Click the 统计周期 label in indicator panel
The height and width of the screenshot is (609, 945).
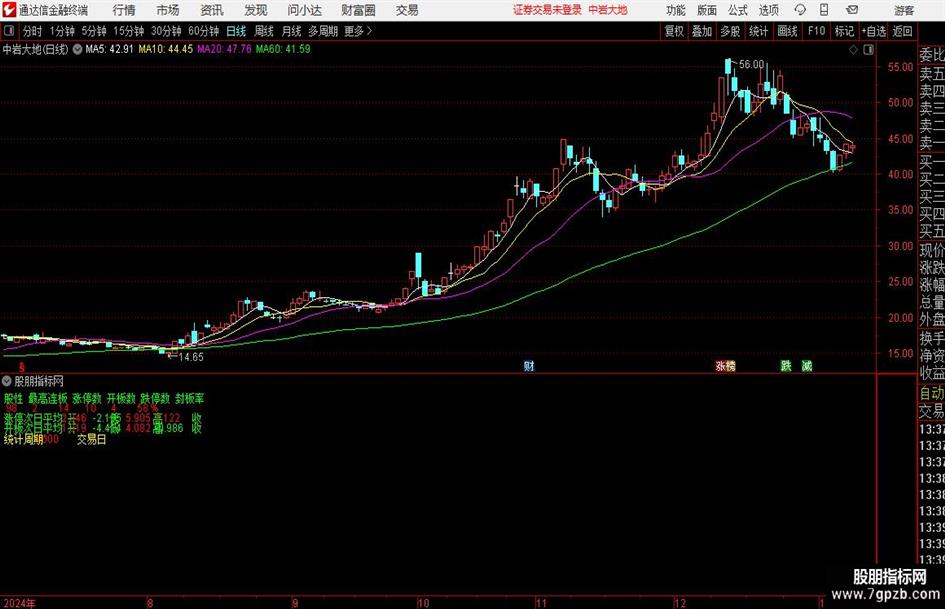point(23,440)
